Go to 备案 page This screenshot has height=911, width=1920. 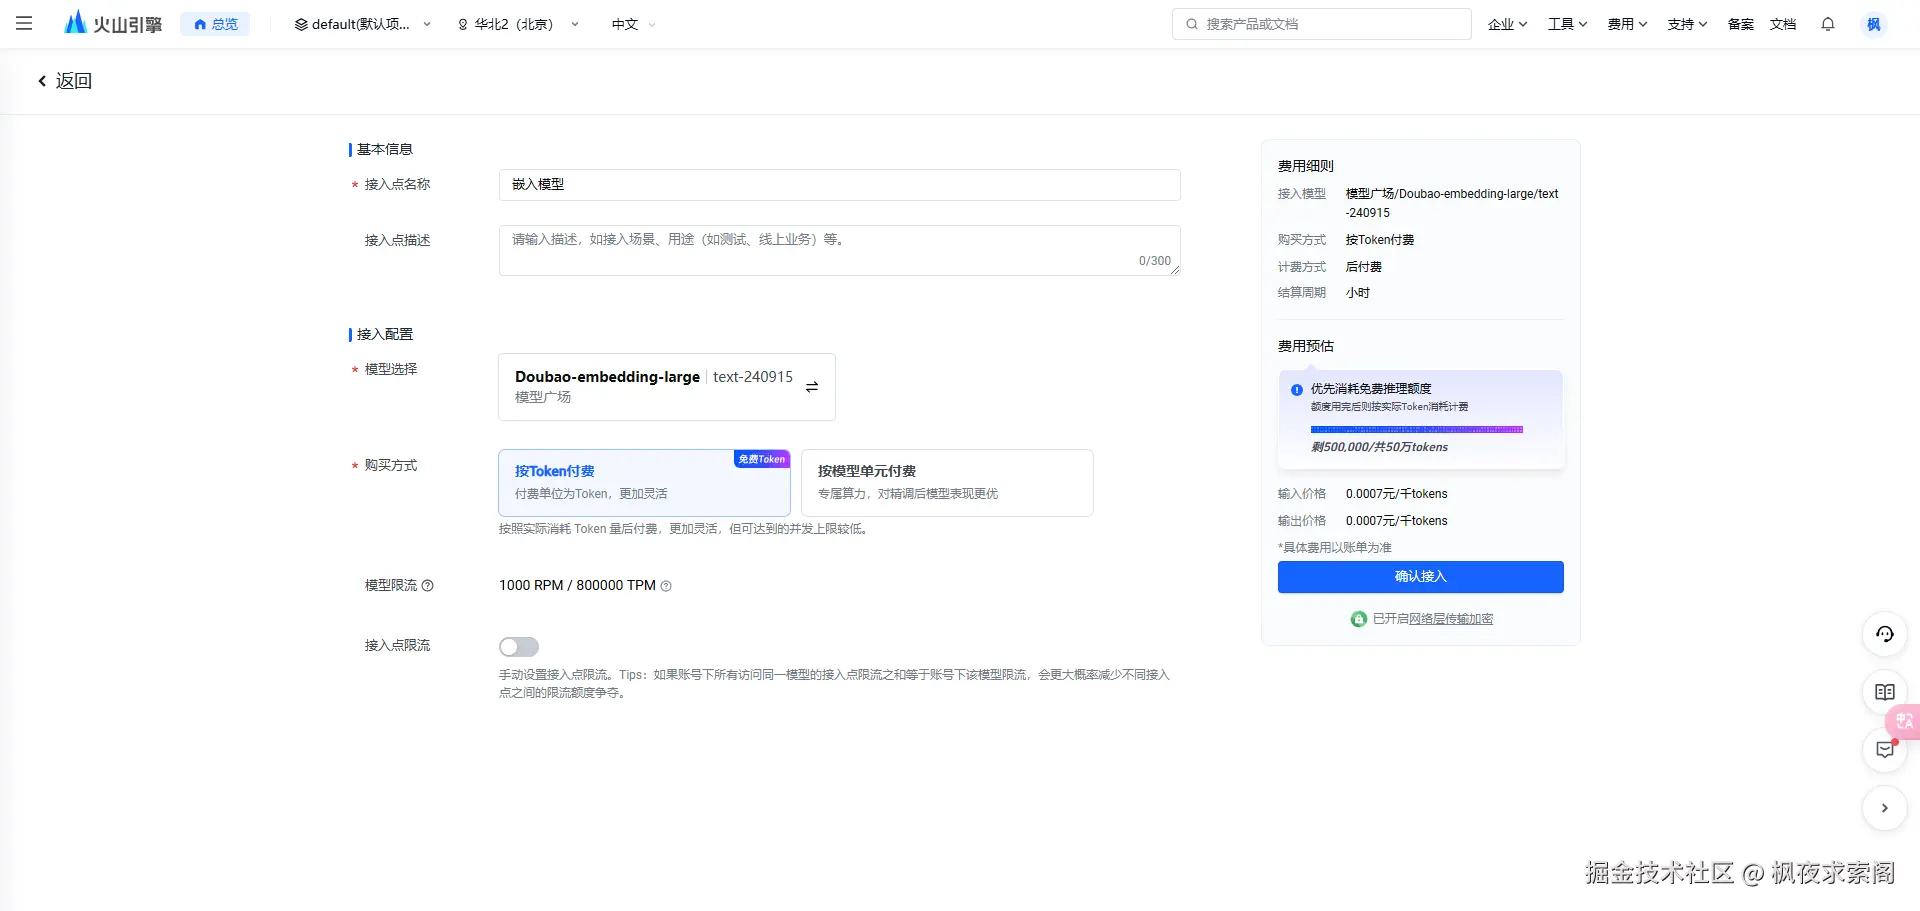(x=1741, y=24)
